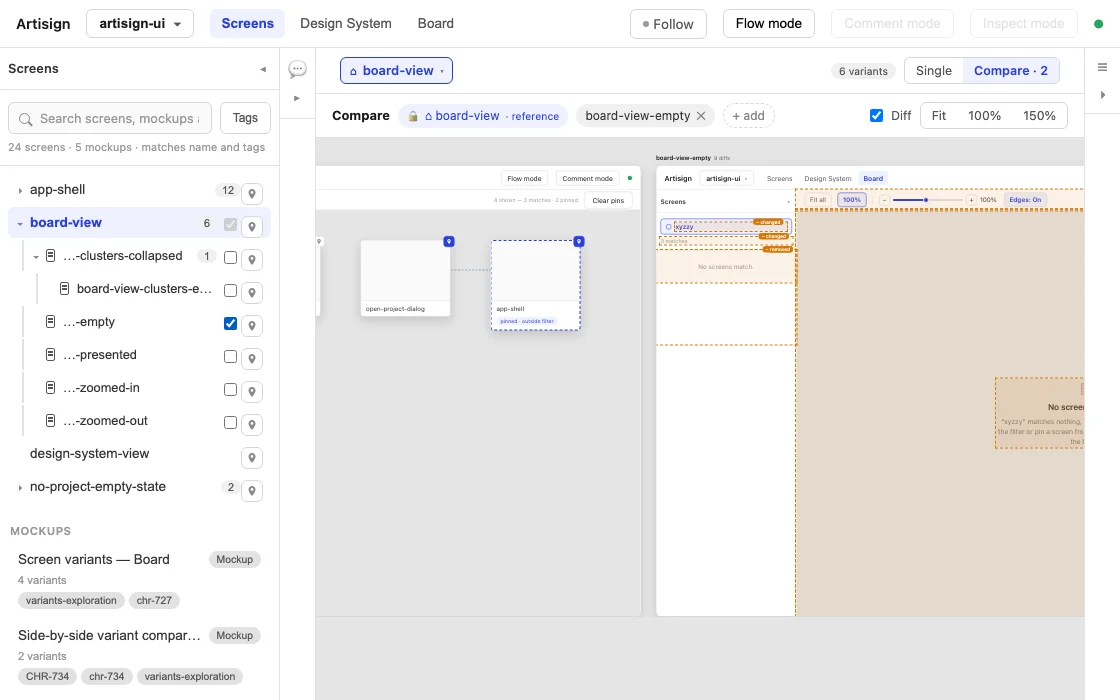Click document icon of …-zoomed-out row

point(50,420)
